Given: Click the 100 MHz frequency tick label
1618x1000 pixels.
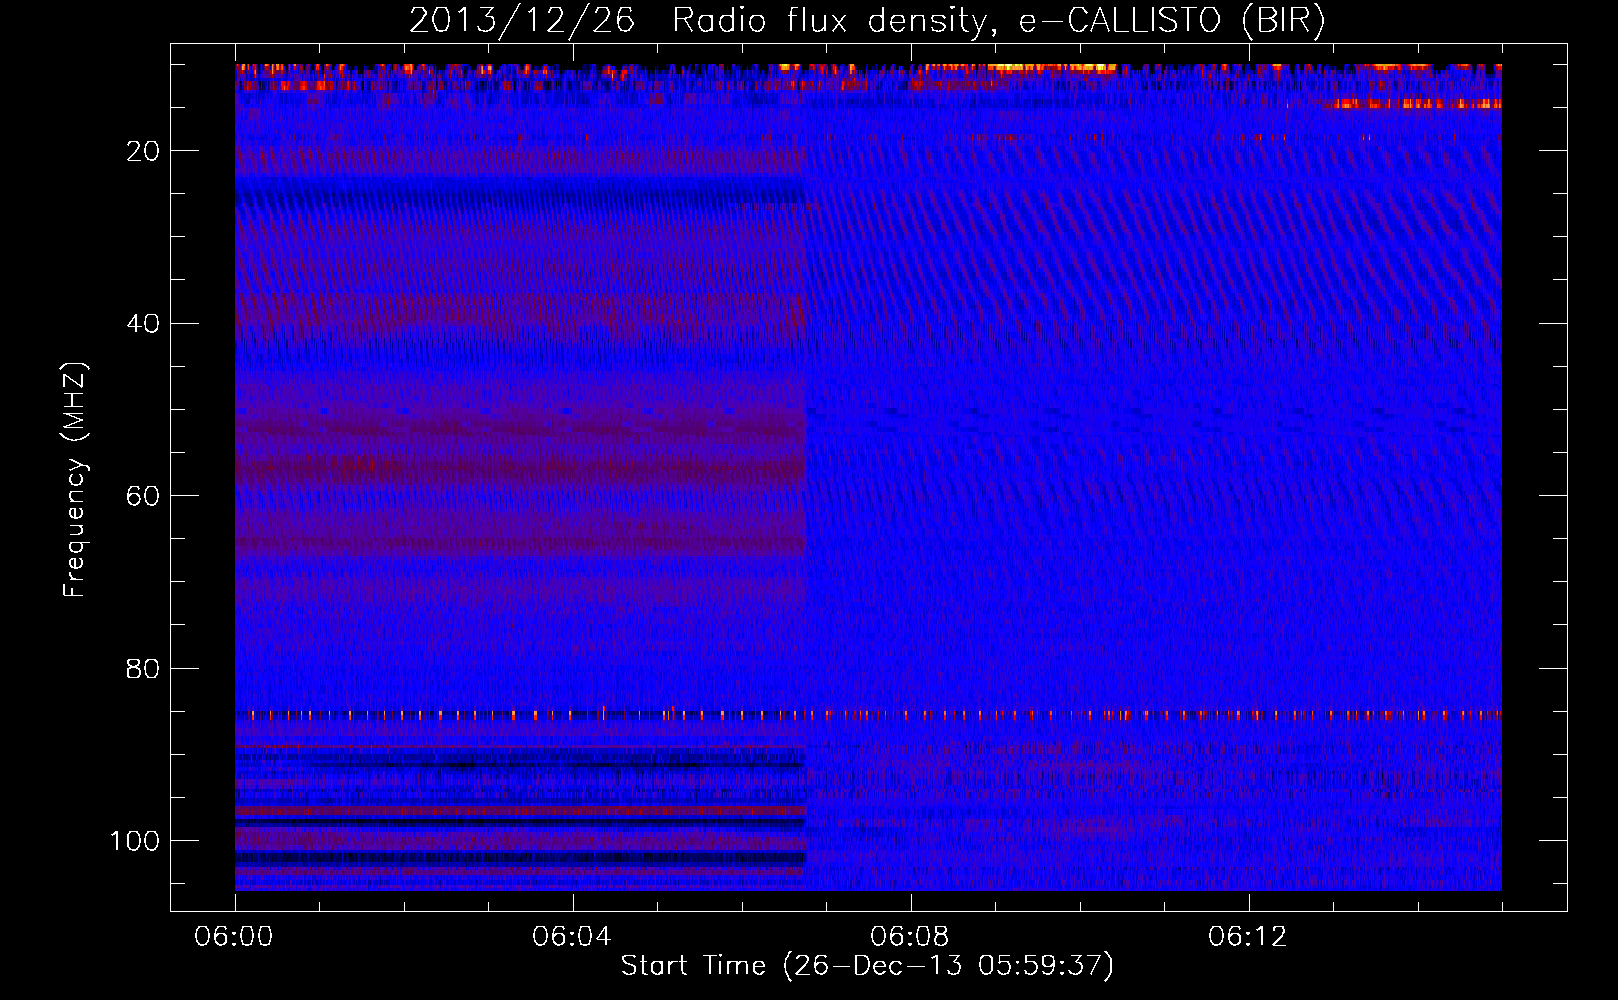Looking at the screenshot, I should (136, 841).
